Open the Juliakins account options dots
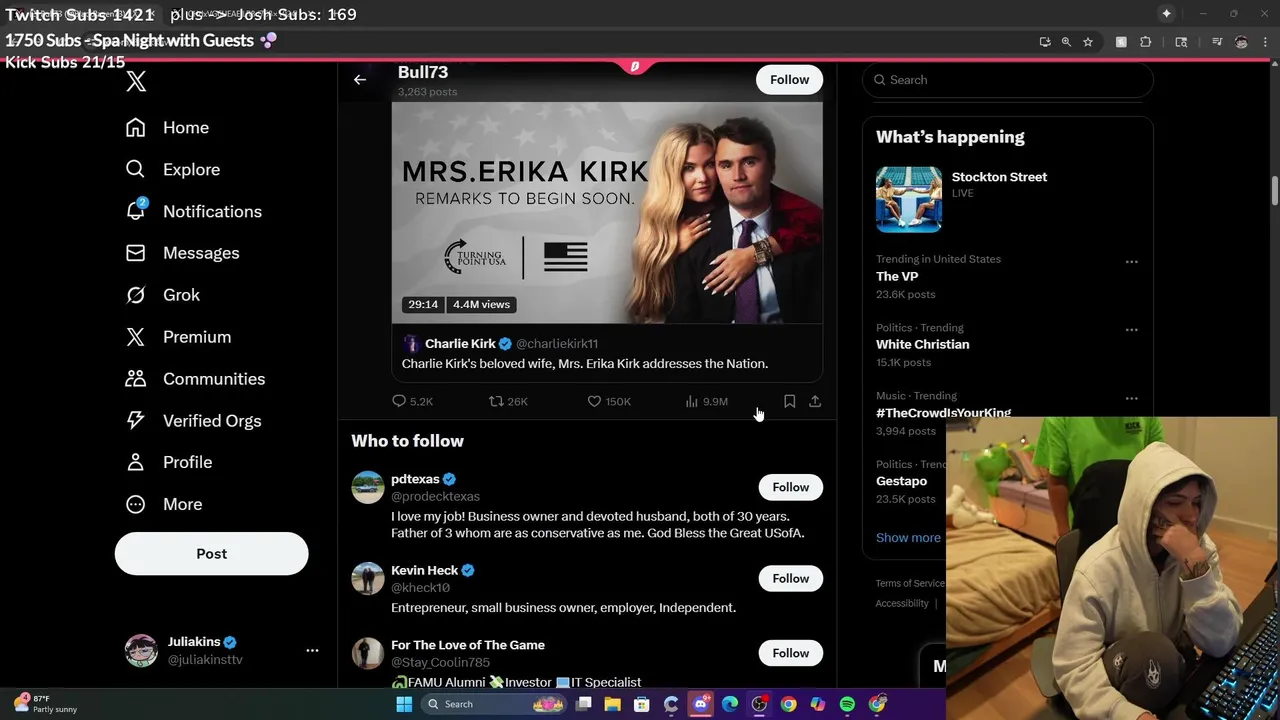This screenshot has width=1280, height=720. click(312, 650)
